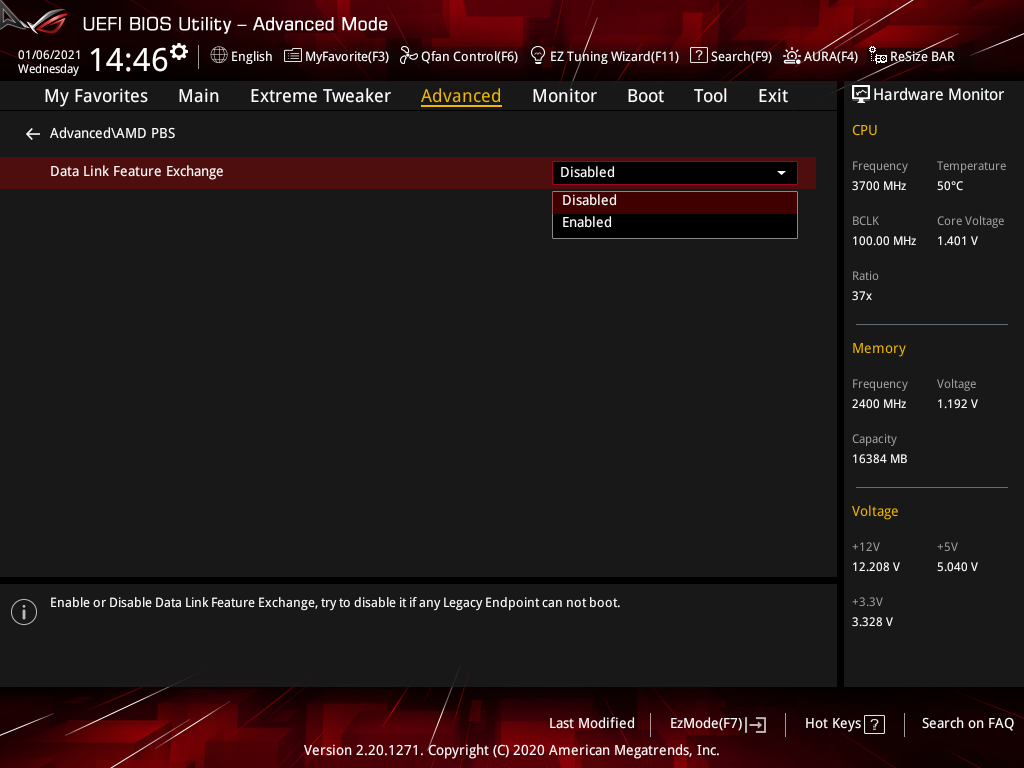Click the 3700 MHz CPU frequency value
1024x768 pixels.
coord(878,186)
